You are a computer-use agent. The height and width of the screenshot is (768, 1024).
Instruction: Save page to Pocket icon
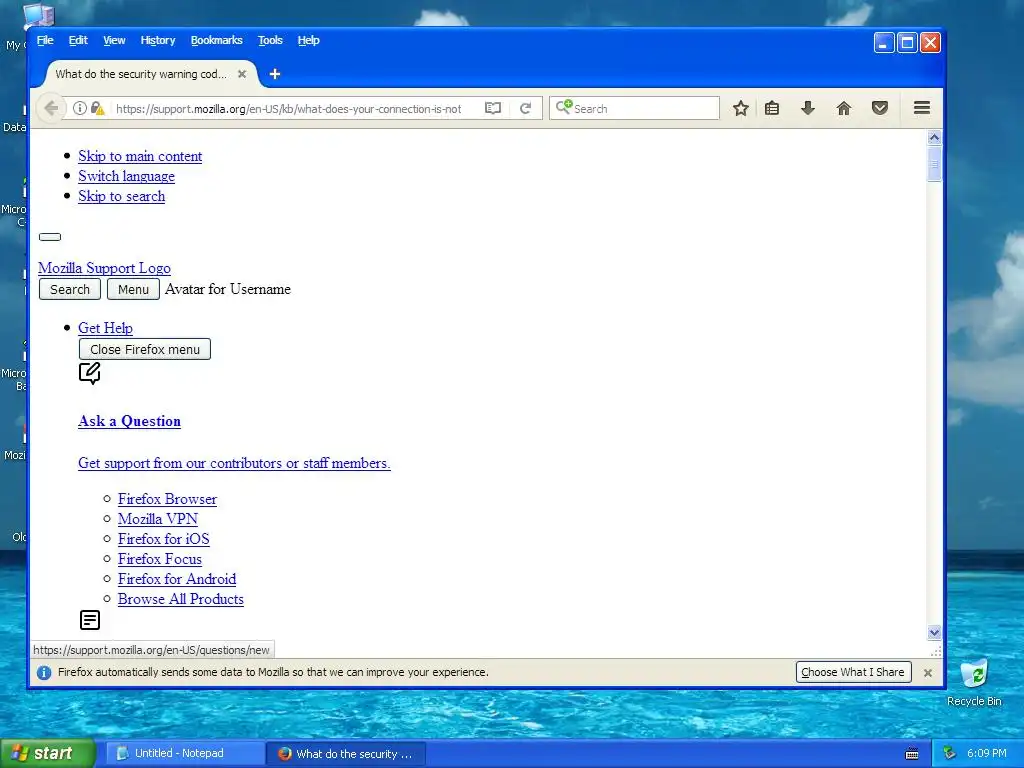pyautogui.click(x=880, y=108)
